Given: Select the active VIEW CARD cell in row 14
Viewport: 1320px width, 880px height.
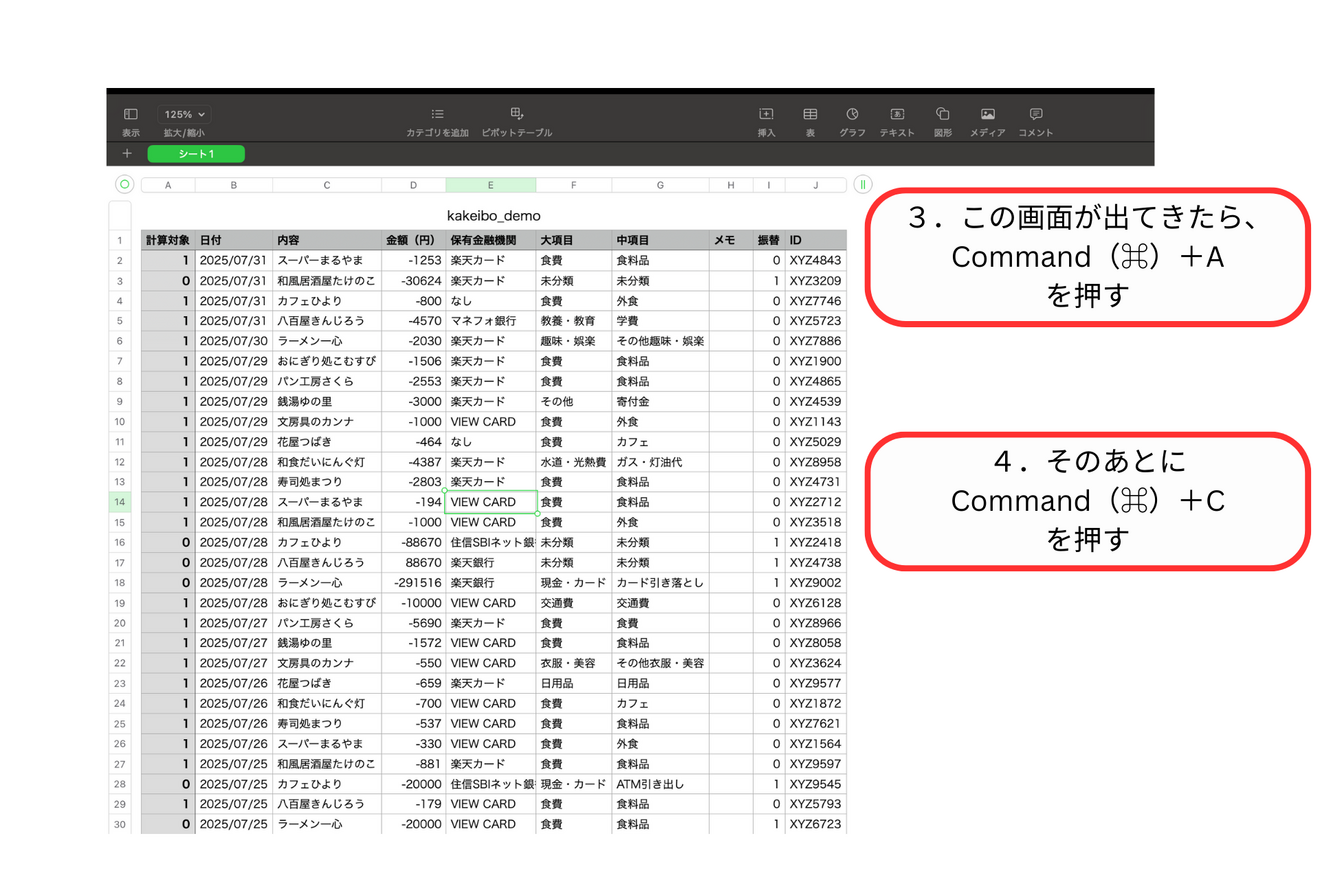Looking at the screenshot, I should (491, 502).
